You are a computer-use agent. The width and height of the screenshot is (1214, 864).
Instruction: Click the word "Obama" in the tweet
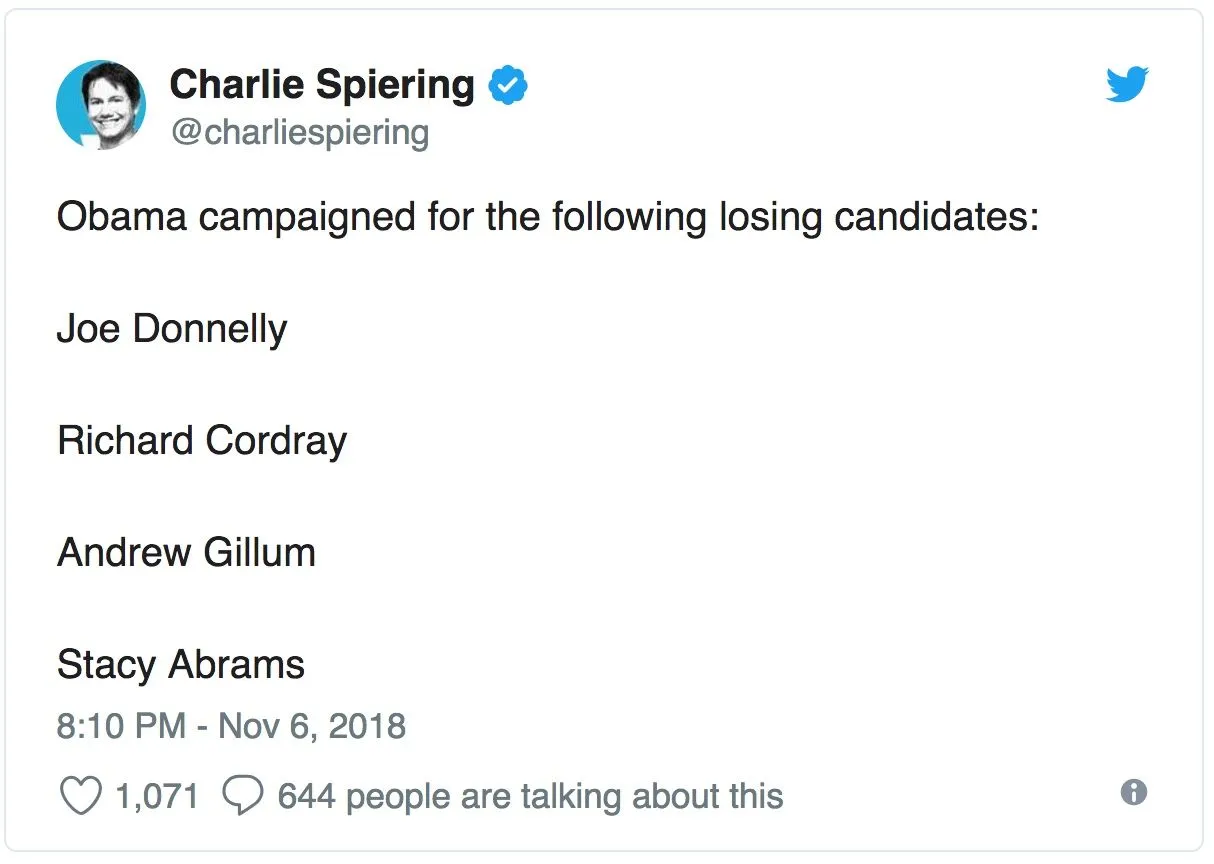(x=122, y=216)
